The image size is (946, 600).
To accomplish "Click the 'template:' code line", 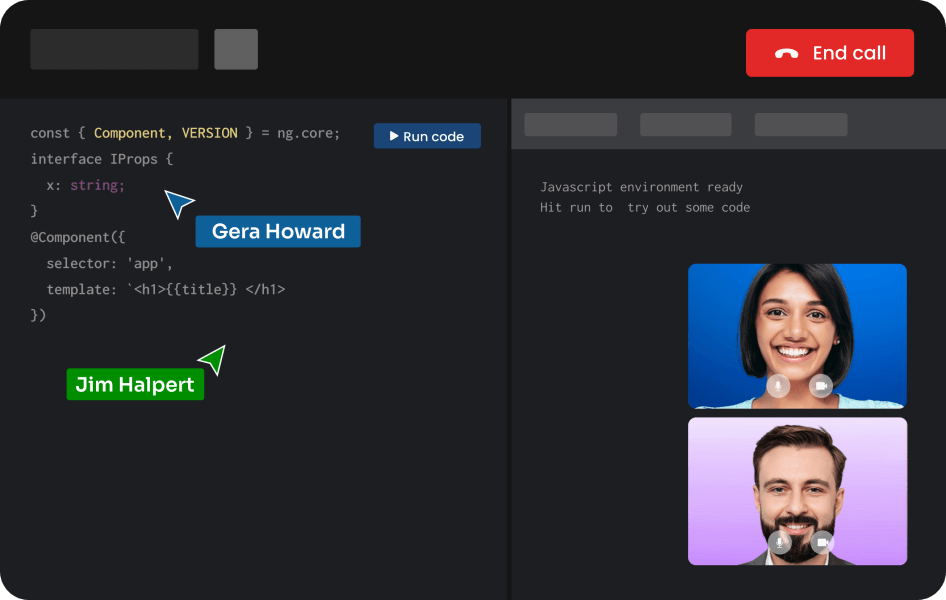I will click(x=166, y=289).
